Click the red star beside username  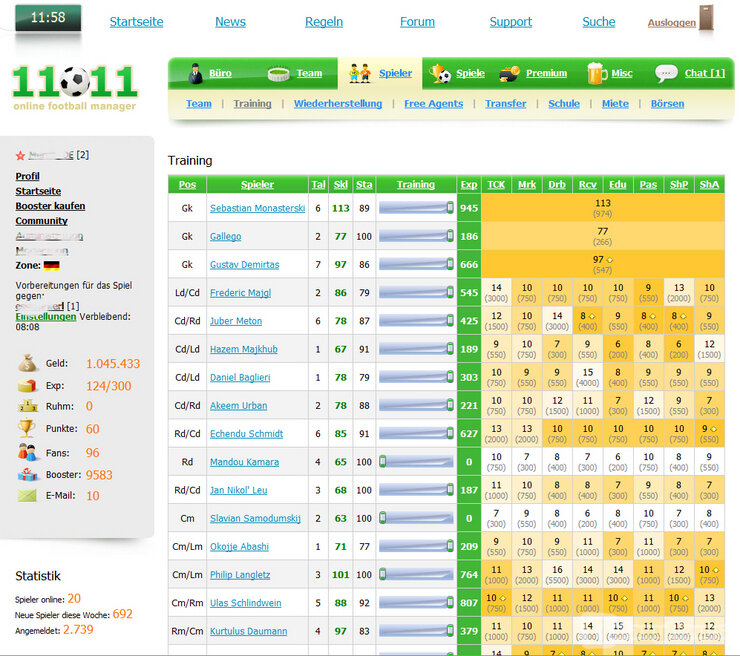pyautogui.click(x=20, y=155)
